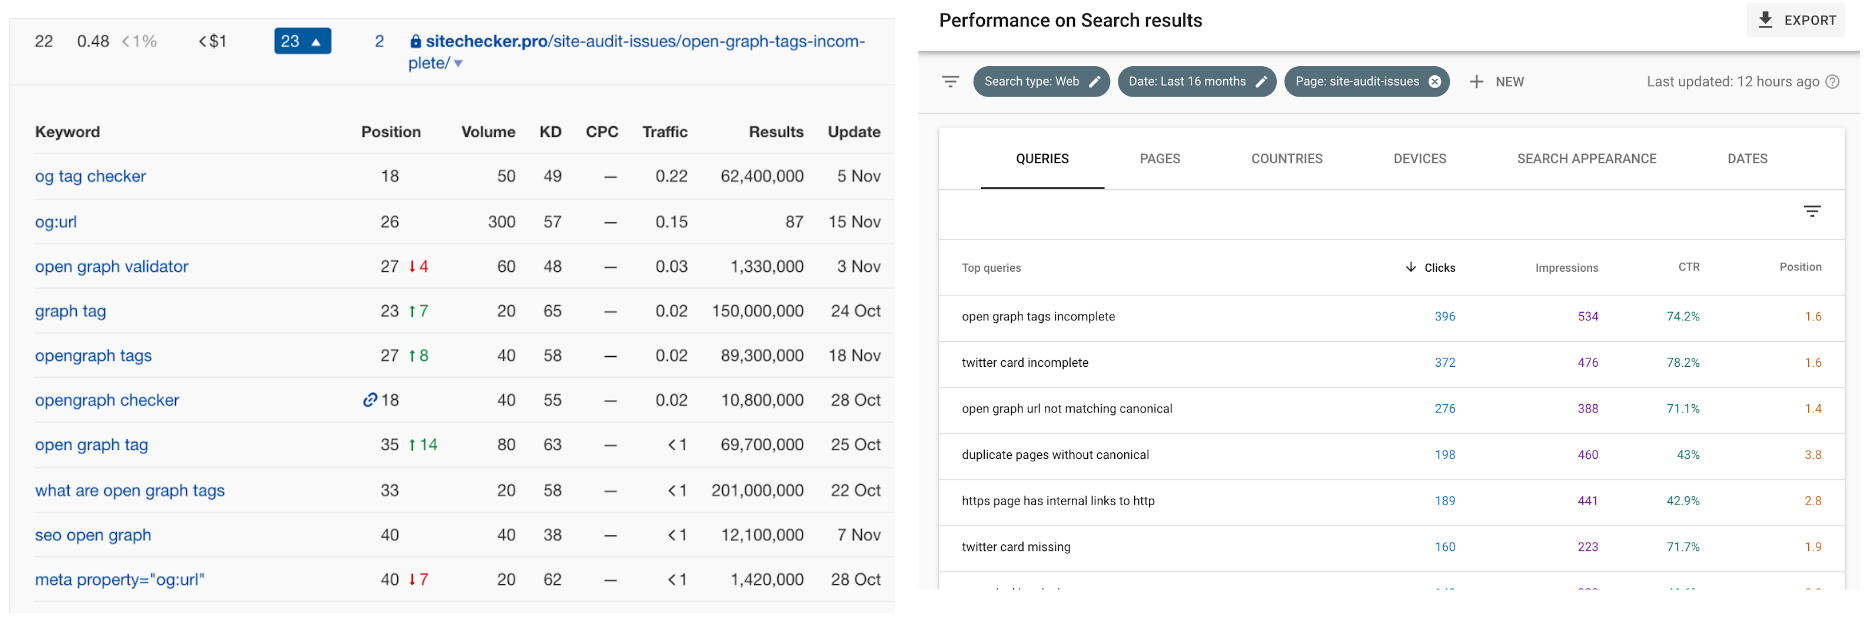This screenshot has width=1864, height=625.
Task: Remove the Page site-audit-issues filter
Action: tap(1435, 82)
